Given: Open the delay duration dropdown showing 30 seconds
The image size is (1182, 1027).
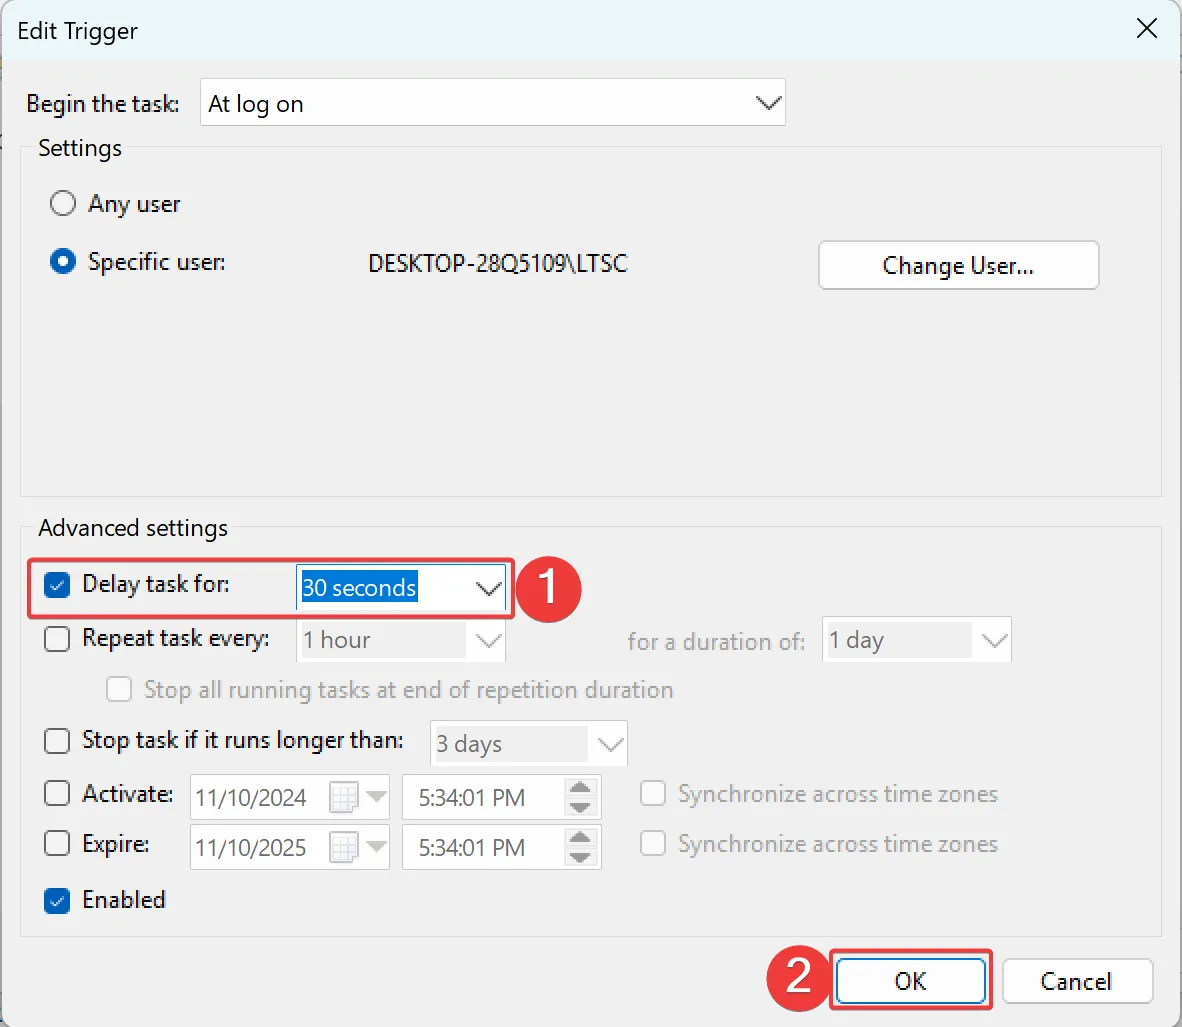Looking at the screenshot, I should pos(488,588).
